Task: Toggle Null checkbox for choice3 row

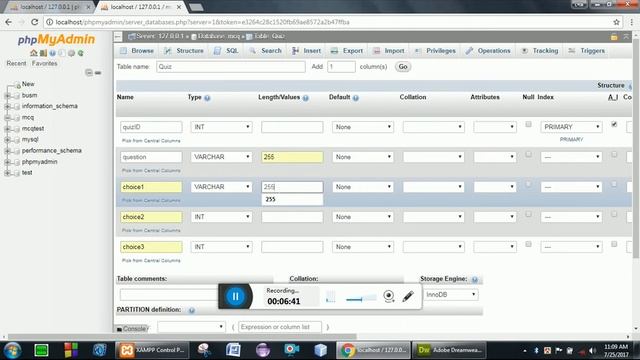Action: (x=528, y=244)
